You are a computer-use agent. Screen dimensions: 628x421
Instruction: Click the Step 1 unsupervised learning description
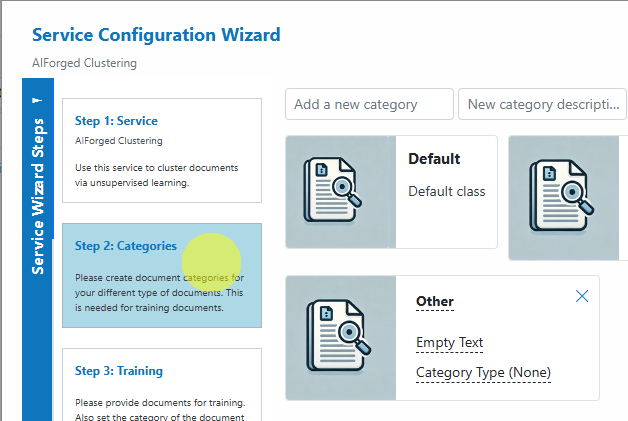coord(157,175)
